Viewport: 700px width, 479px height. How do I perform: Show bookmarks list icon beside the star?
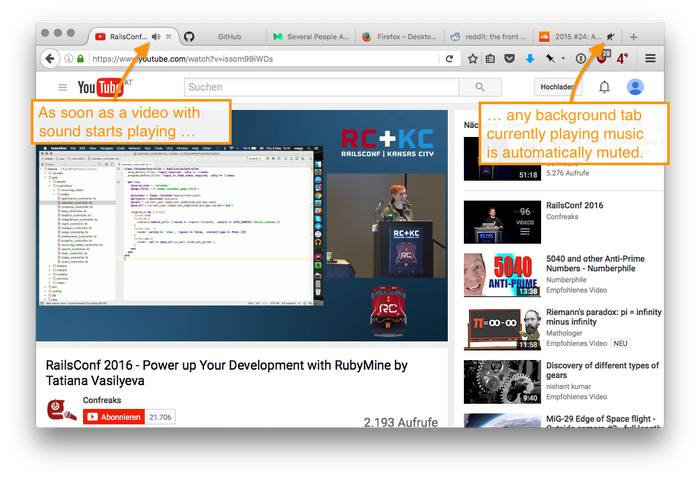(490, 58)
